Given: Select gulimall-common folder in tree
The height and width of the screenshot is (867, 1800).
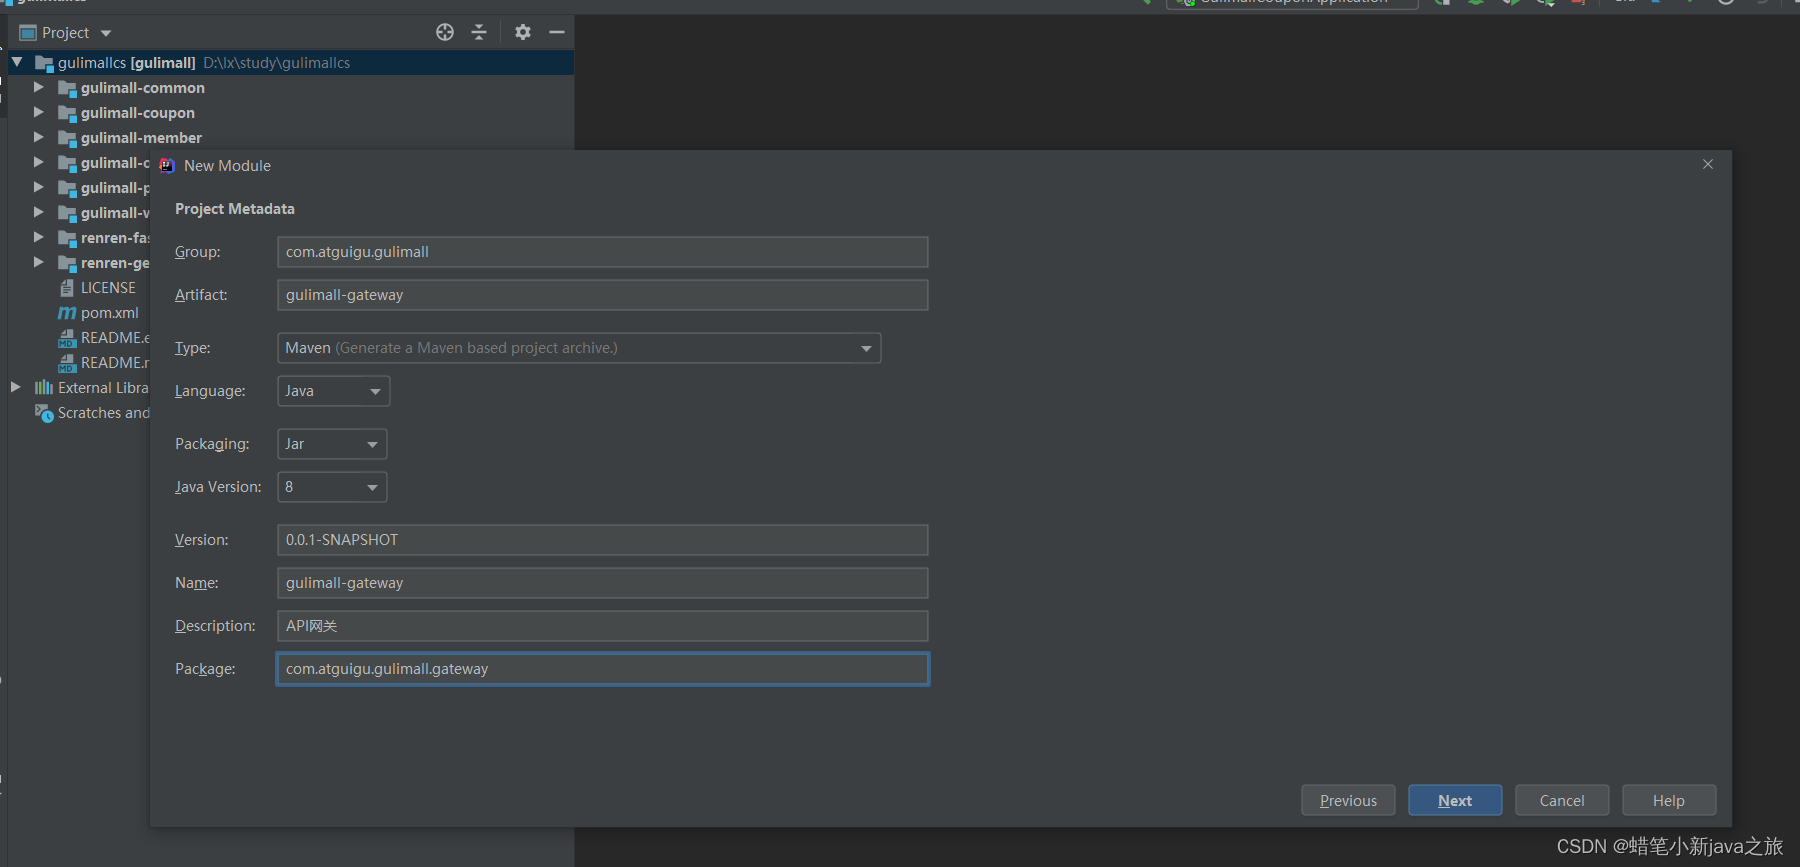Looking at the screenshot, I should (x=143, y=88).
